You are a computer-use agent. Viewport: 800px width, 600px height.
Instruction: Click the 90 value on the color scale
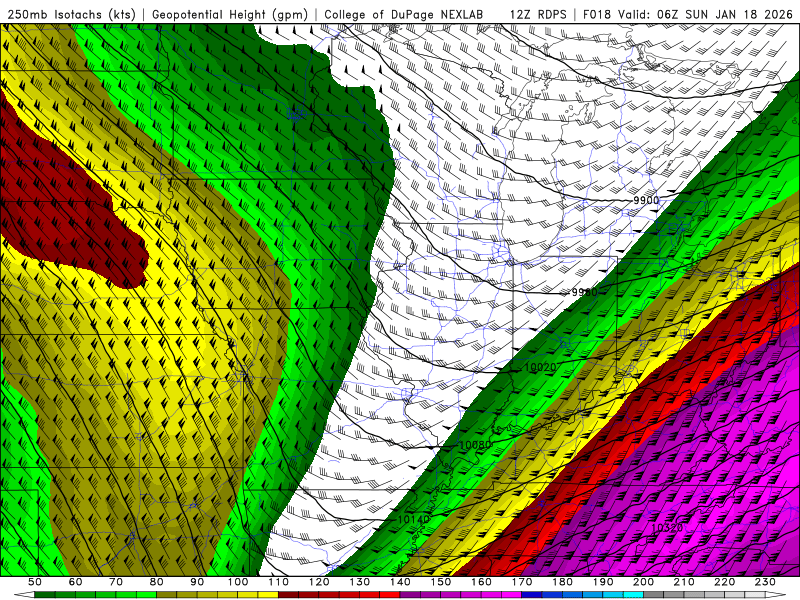(x=197, y=582)
